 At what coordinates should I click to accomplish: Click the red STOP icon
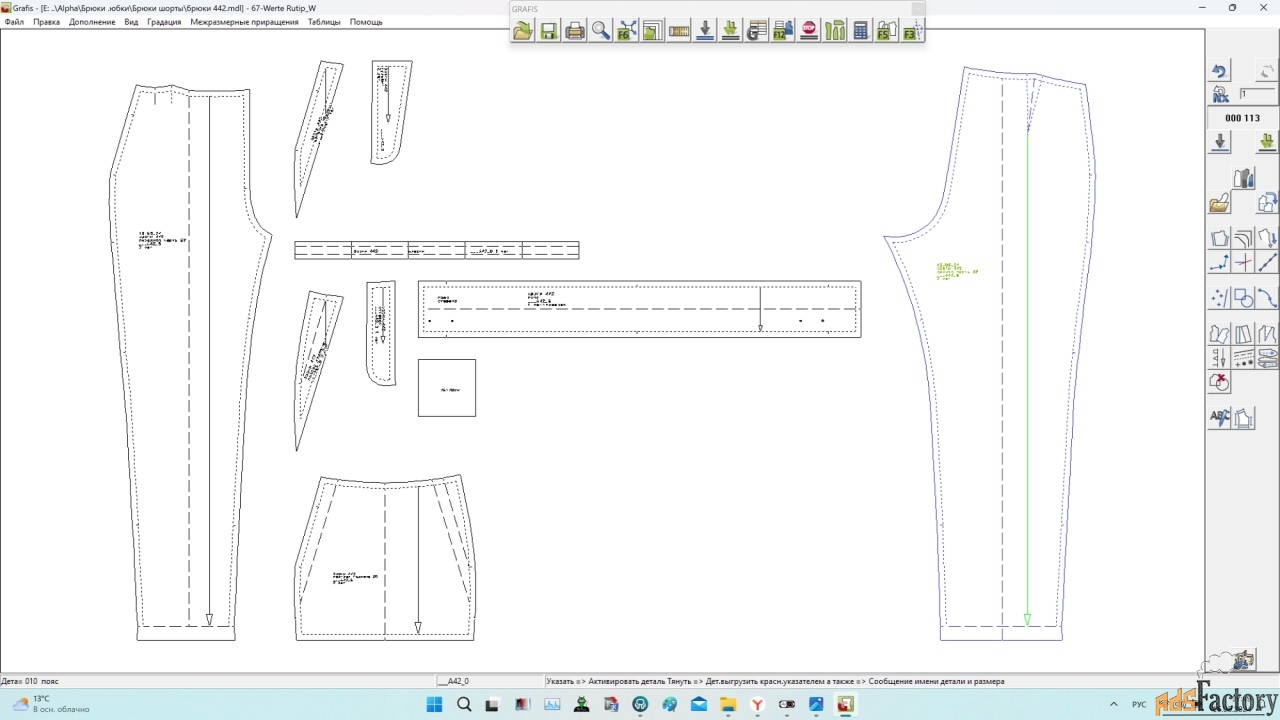[809, 31]
